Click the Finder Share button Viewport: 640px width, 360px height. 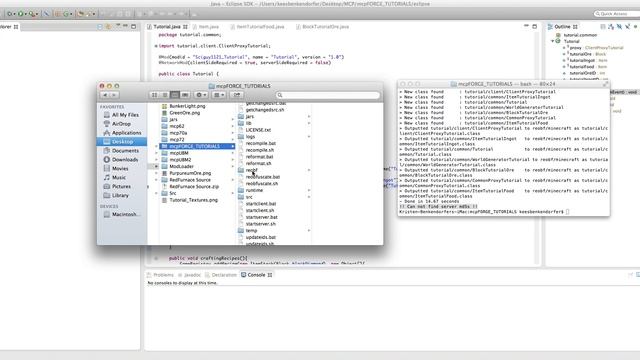point(237,95)
